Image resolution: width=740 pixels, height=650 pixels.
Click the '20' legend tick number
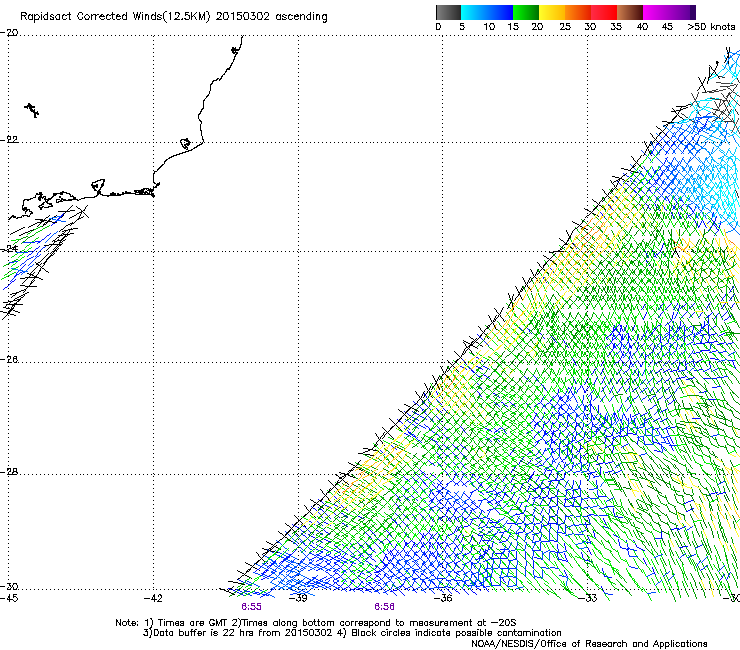click(x=537, y=27)
